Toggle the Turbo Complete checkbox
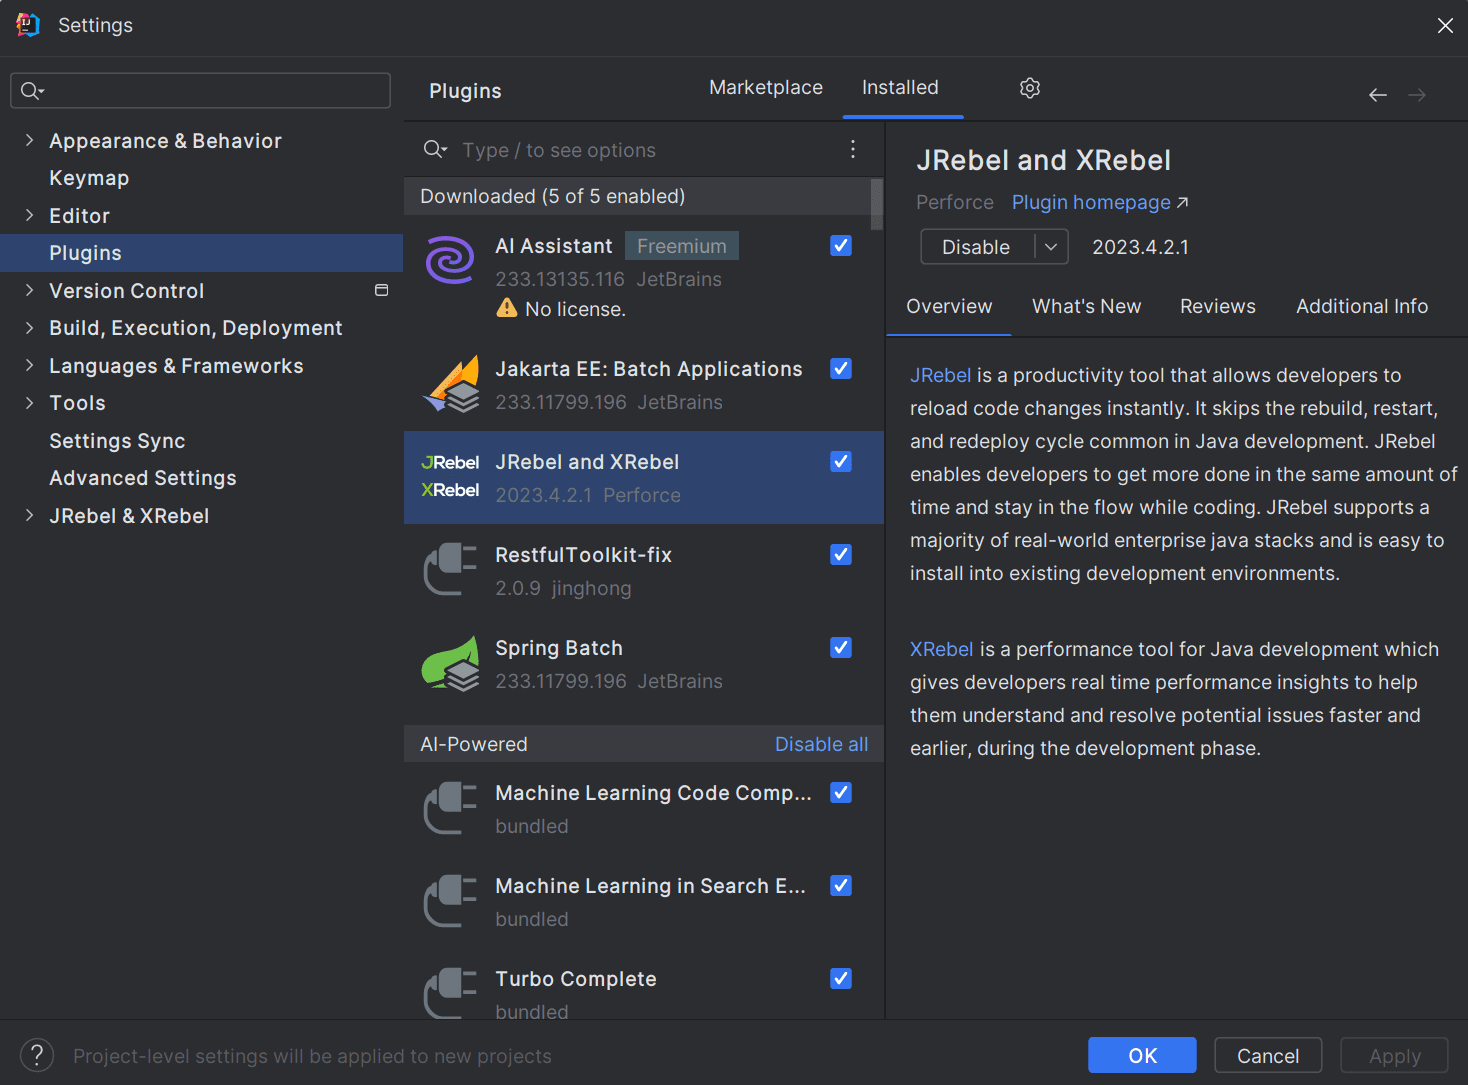The height and width of the screenshot is (1085, 1468). (x=841, y=979)
